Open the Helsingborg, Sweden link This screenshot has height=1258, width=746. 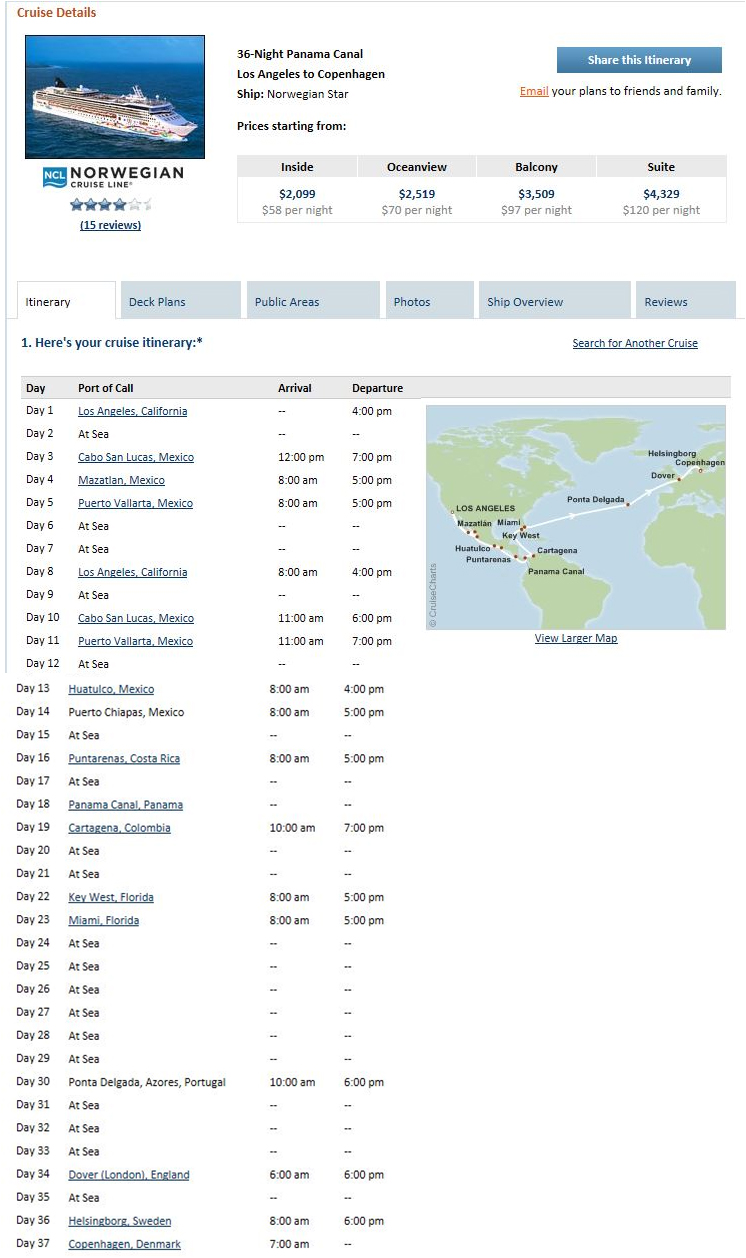120,1221
